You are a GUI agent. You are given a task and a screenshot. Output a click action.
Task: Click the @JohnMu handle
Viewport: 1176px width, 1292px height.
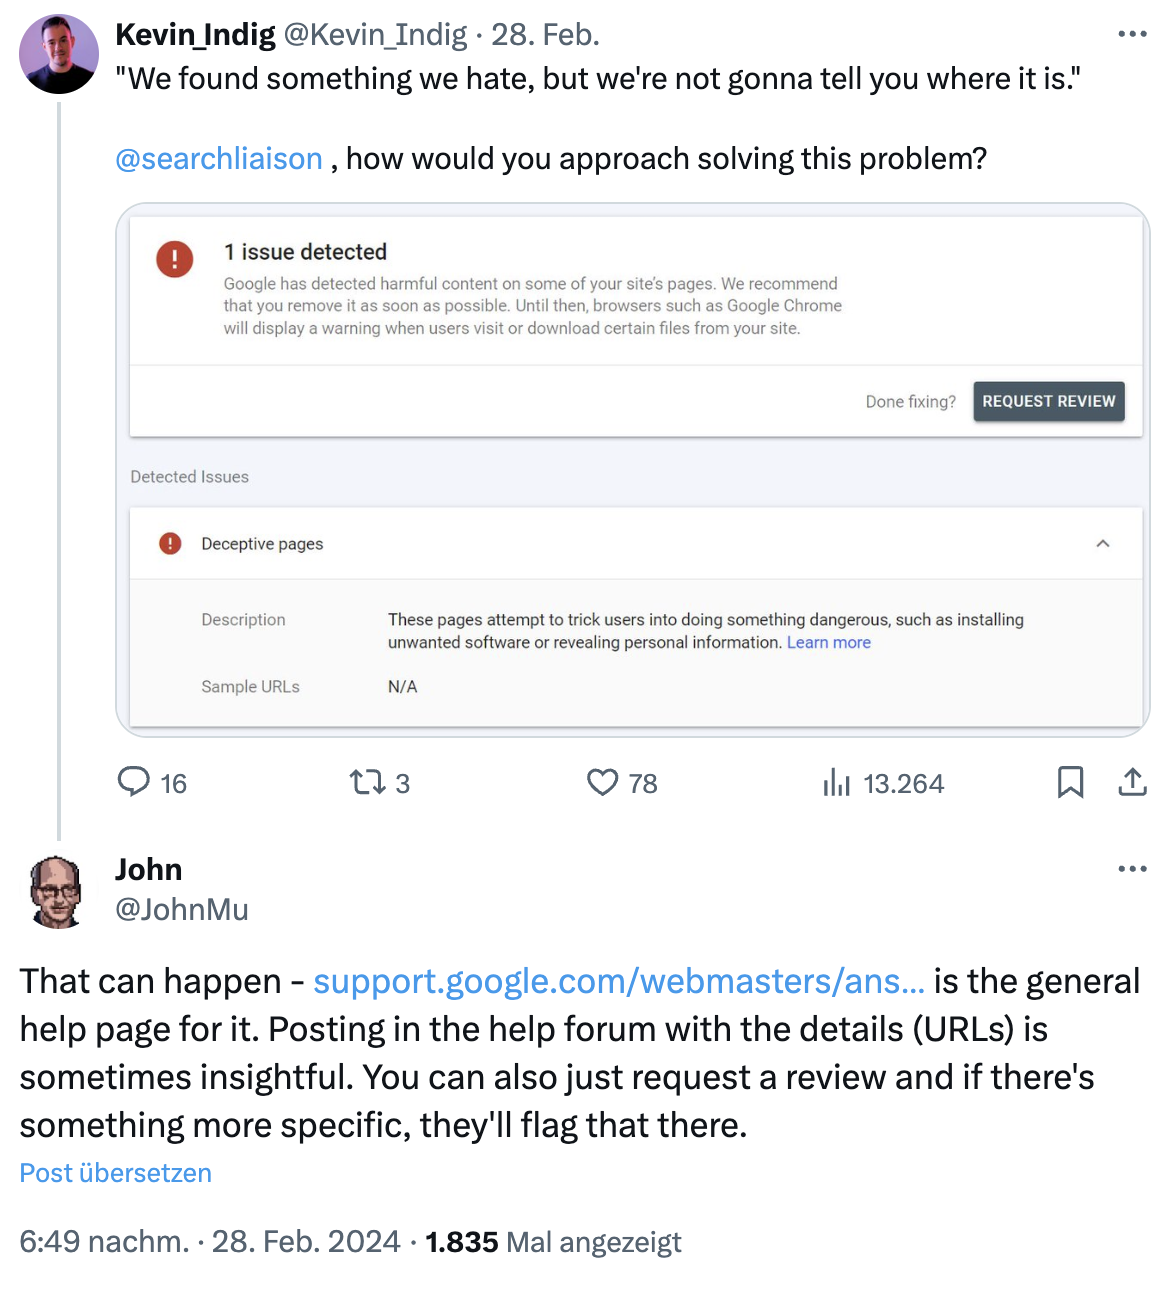182,910
